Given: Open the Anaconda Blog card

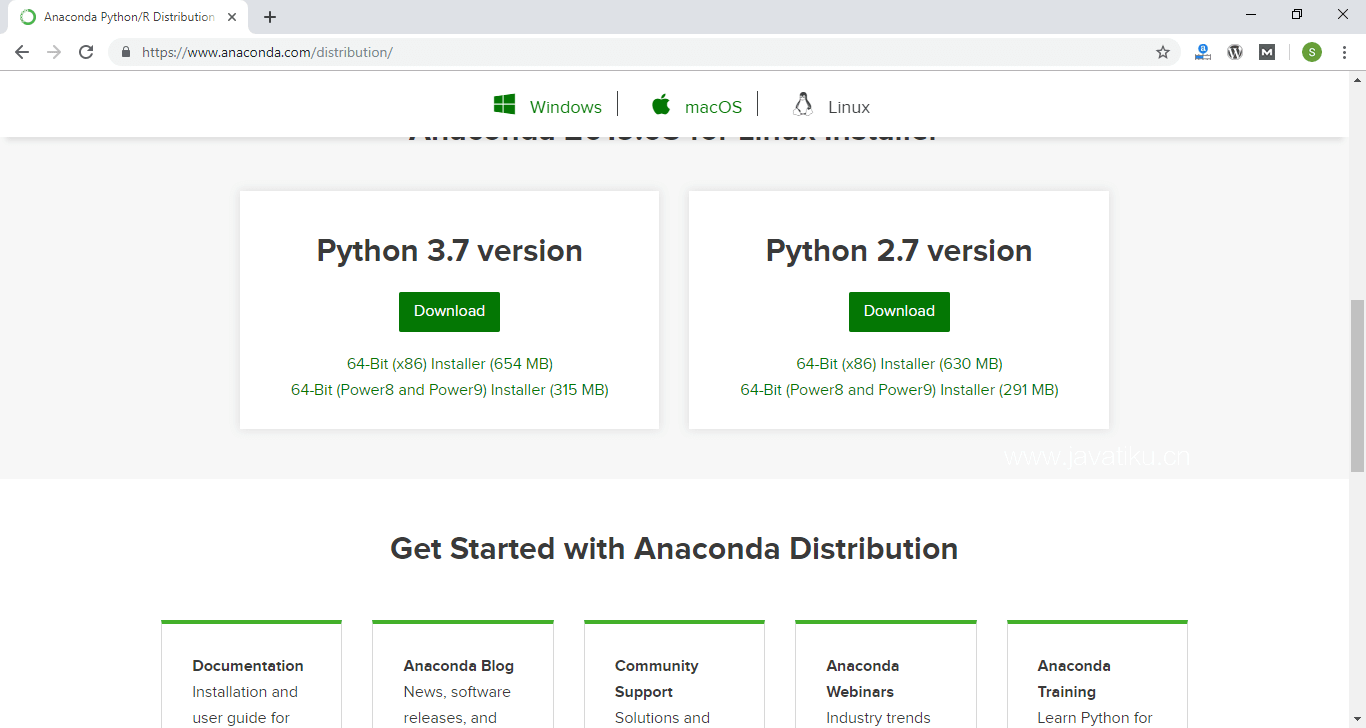Looking at the screenshot, I should point(462,675).
